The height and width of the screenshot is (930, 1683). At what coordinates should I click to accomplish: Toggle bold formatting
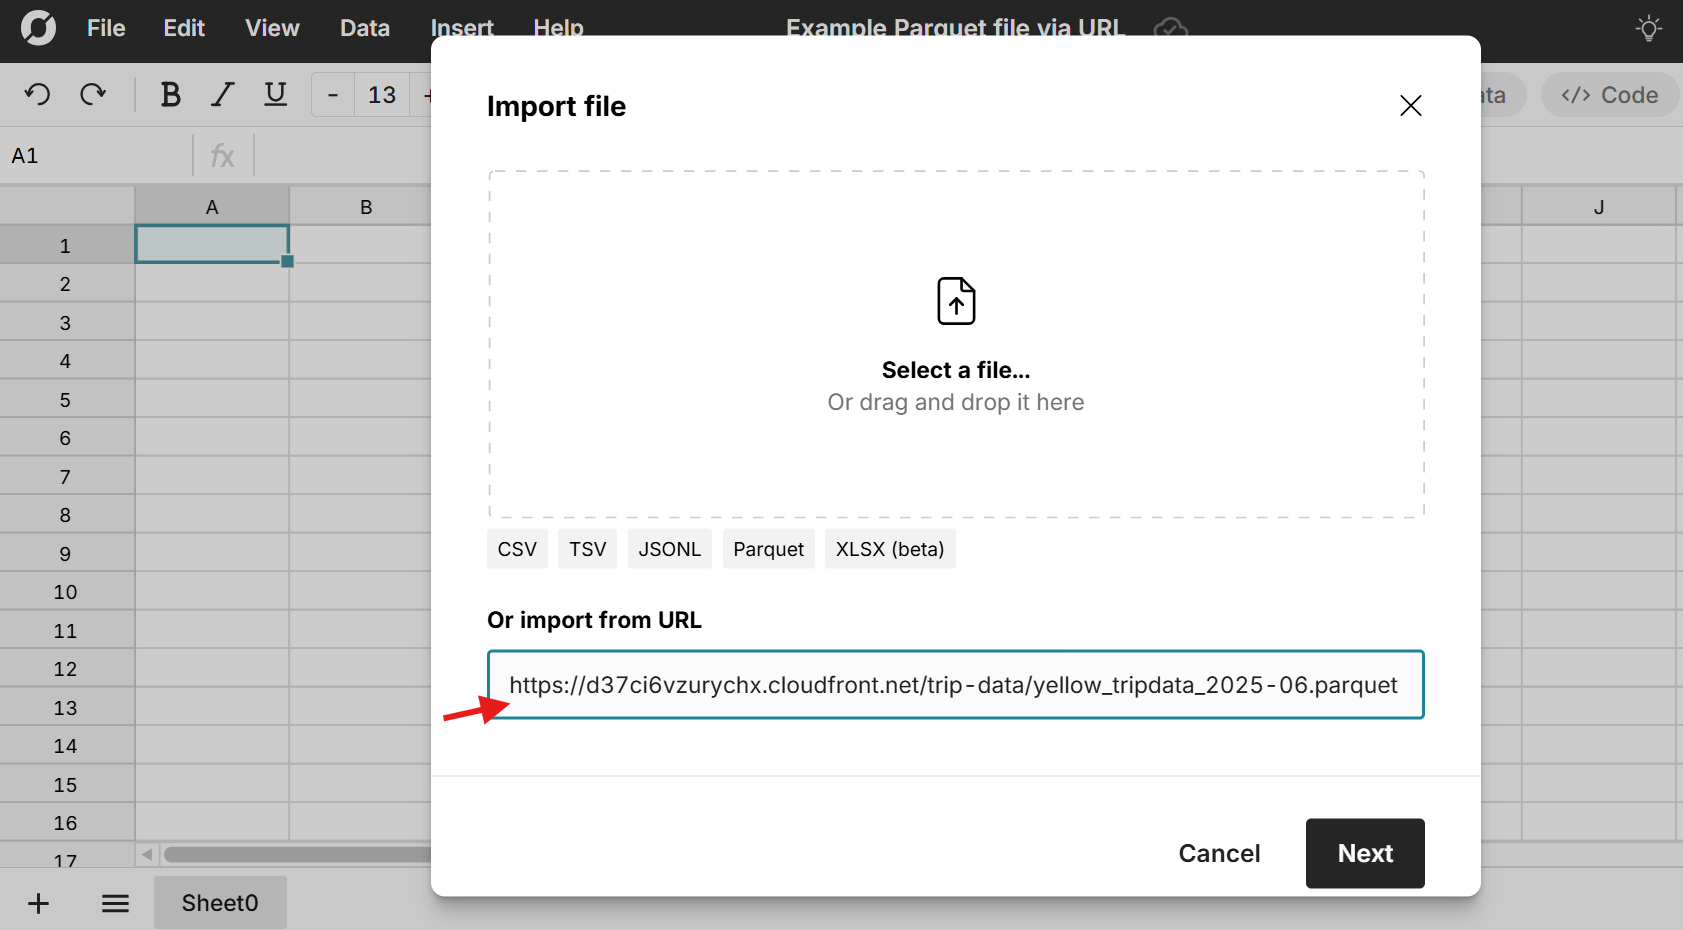tap(170, 95)
